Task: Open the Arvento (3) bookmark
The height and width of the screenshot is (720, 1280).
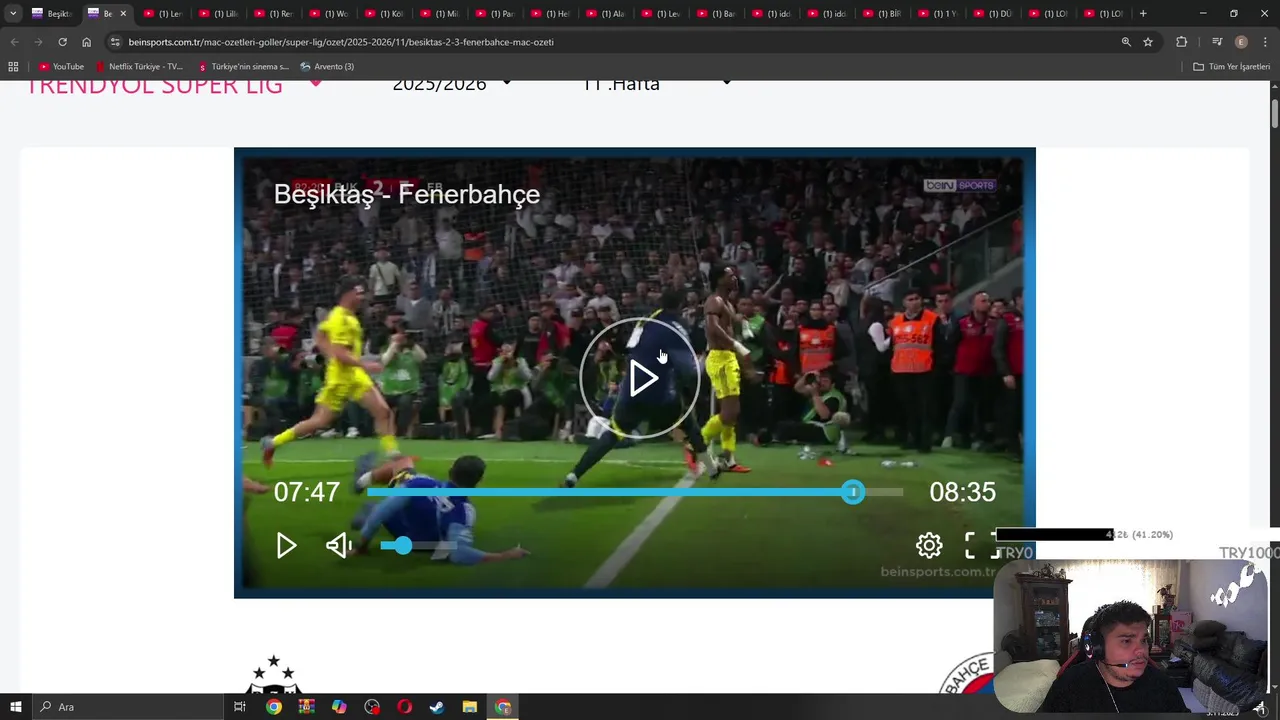Action: 328,66
